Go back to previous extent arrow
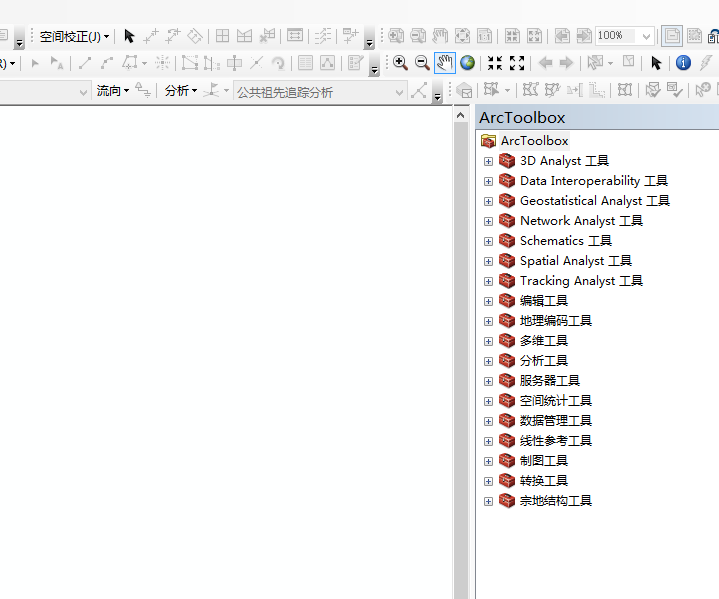719x599 pixels. 545,63
